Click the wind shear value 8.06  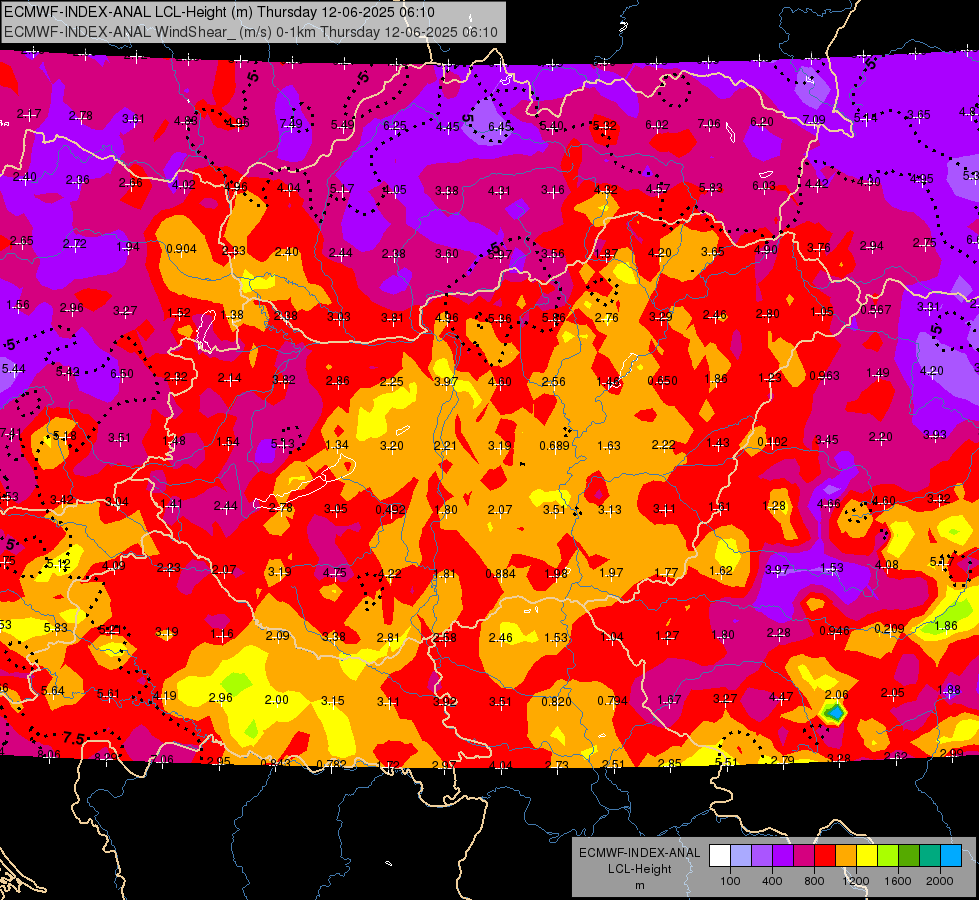pos(49,754)
